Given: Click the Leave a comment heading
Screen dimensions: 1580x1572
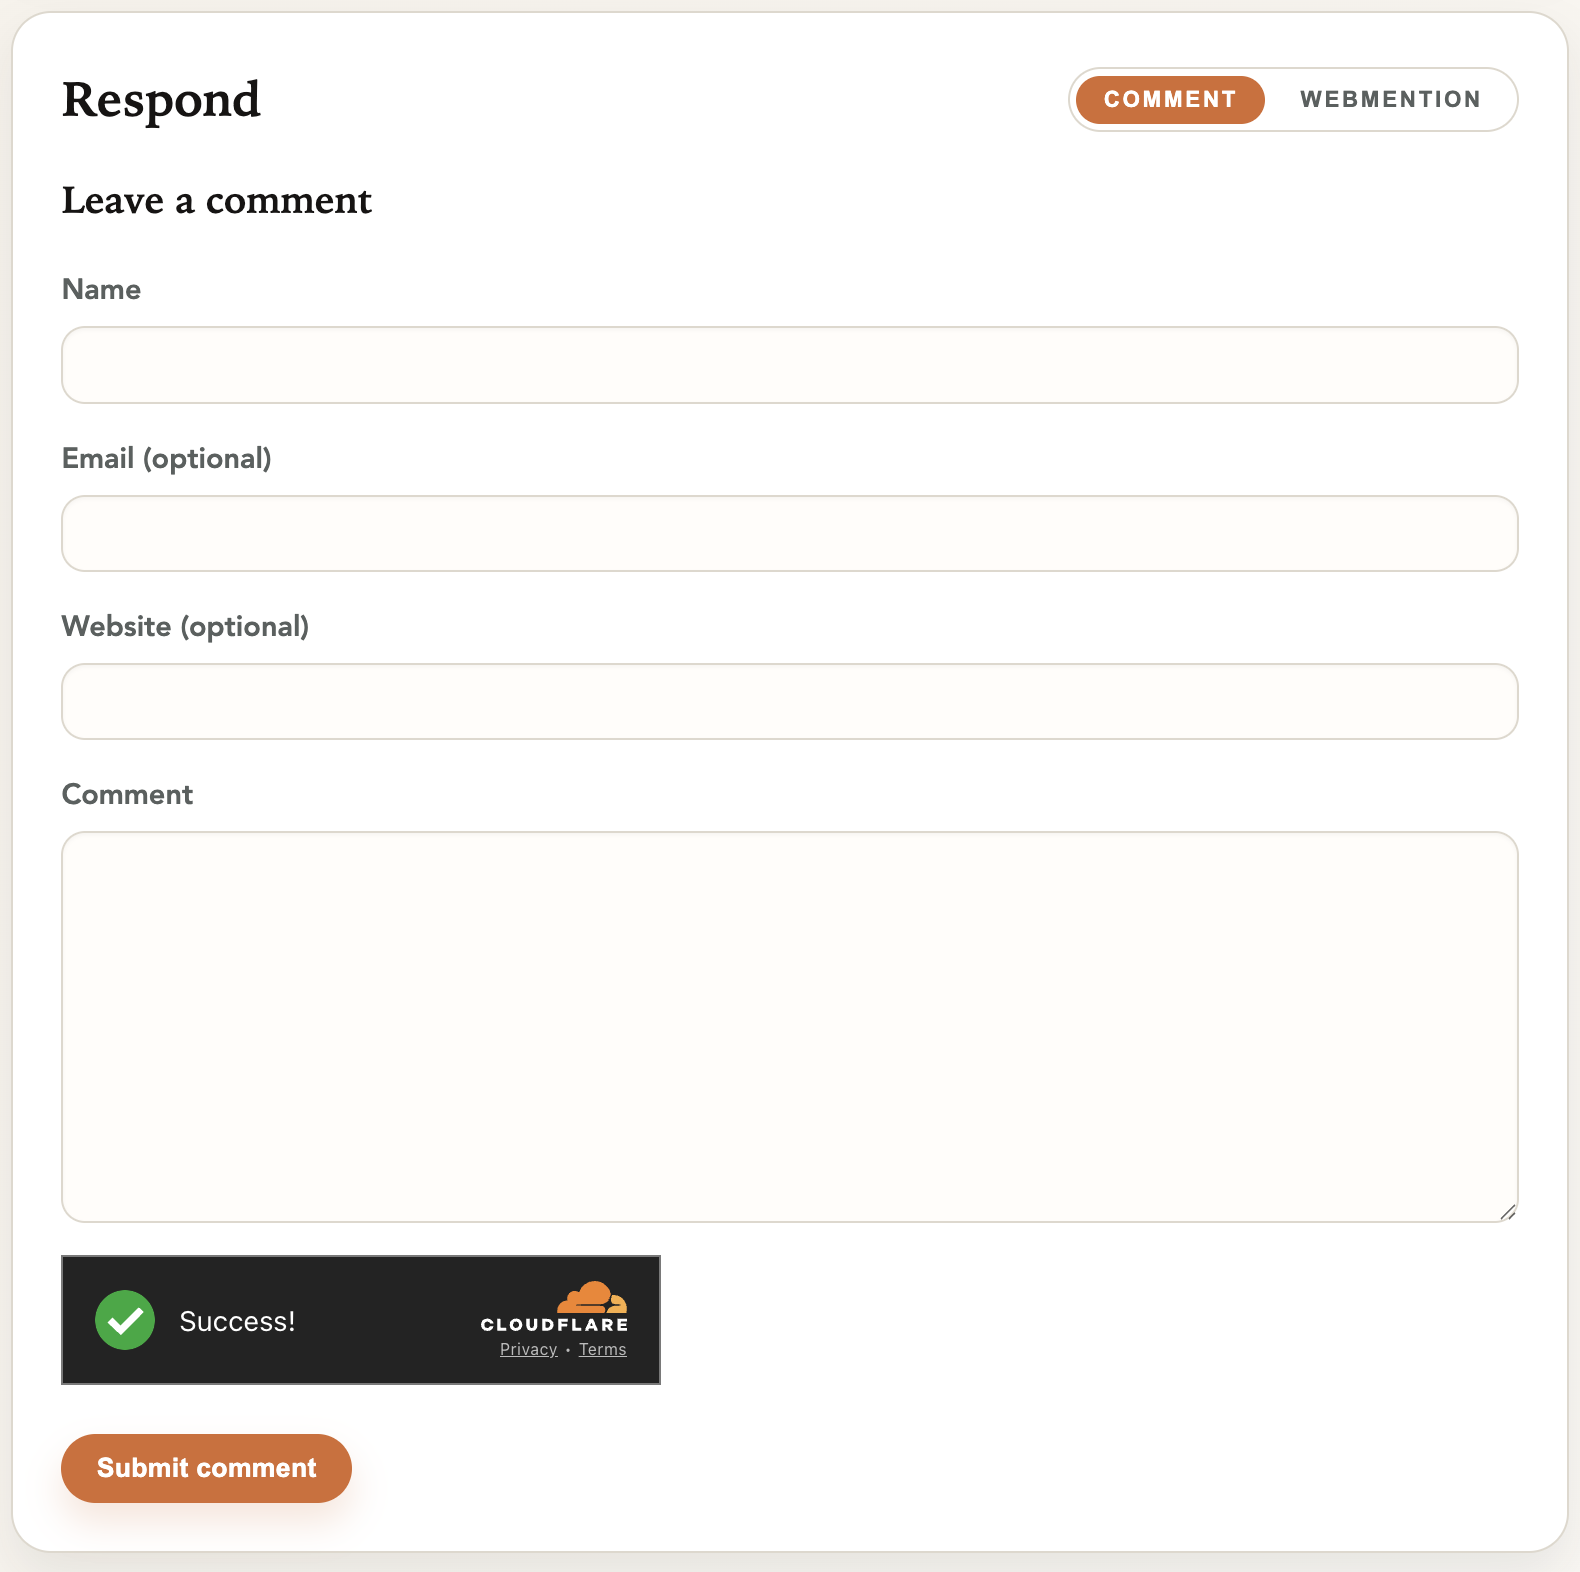Looking at the screenshot, I should tap(217, 200).
